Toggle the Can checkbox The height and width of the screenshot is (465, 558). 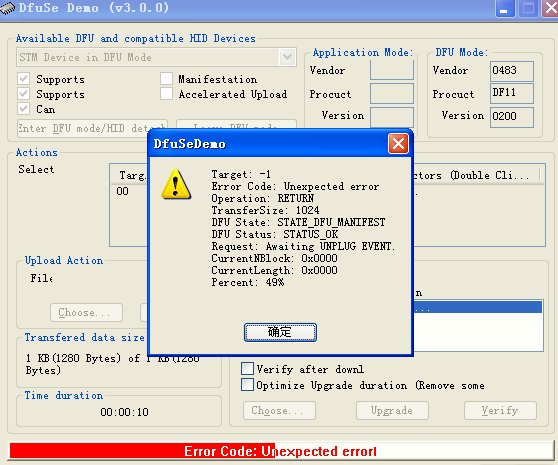tap(23, 109)
